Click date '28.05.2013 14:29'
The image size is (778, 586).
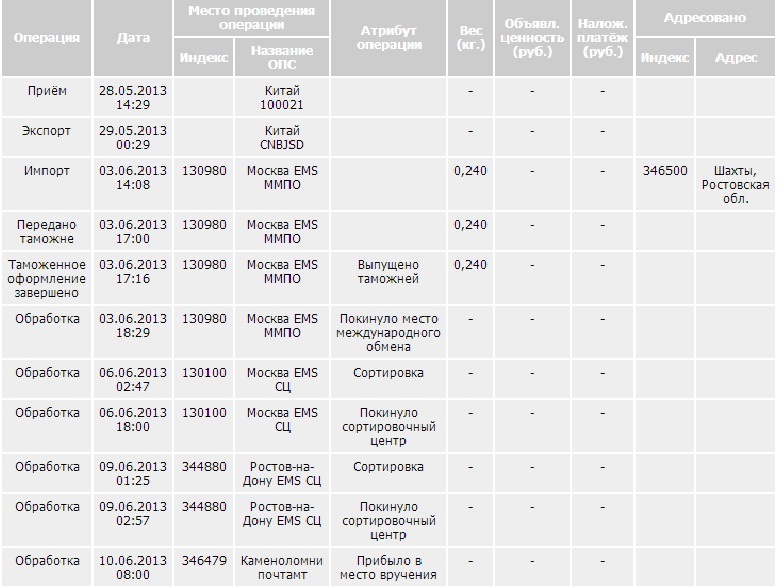pyautogui.click(x=132, y=98)
